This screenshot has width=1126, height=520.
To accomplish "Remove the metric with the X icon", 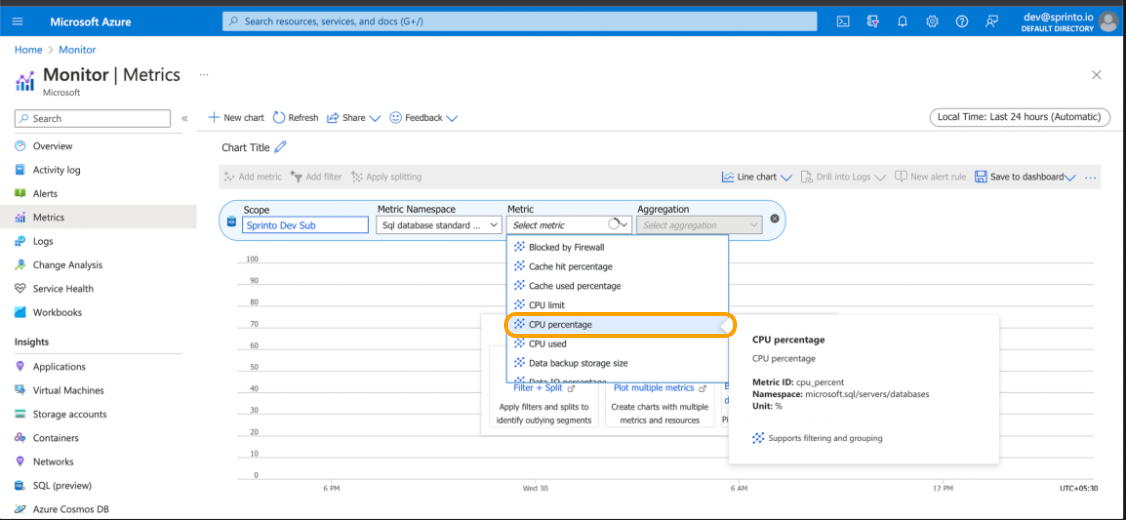I will pyautogui.click(x=775, y=219).
